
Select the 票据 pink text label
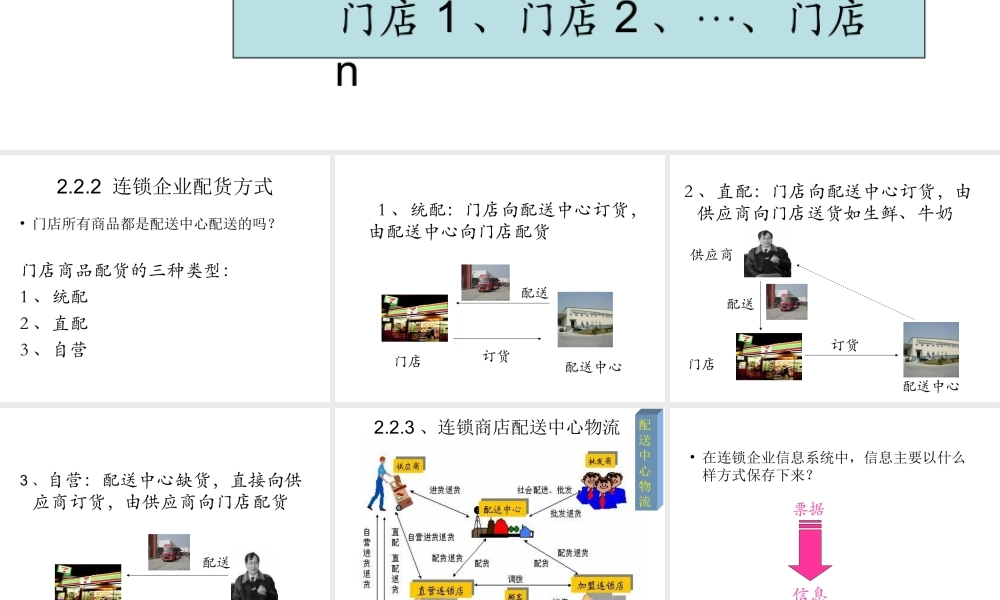(x=809, y=509)
